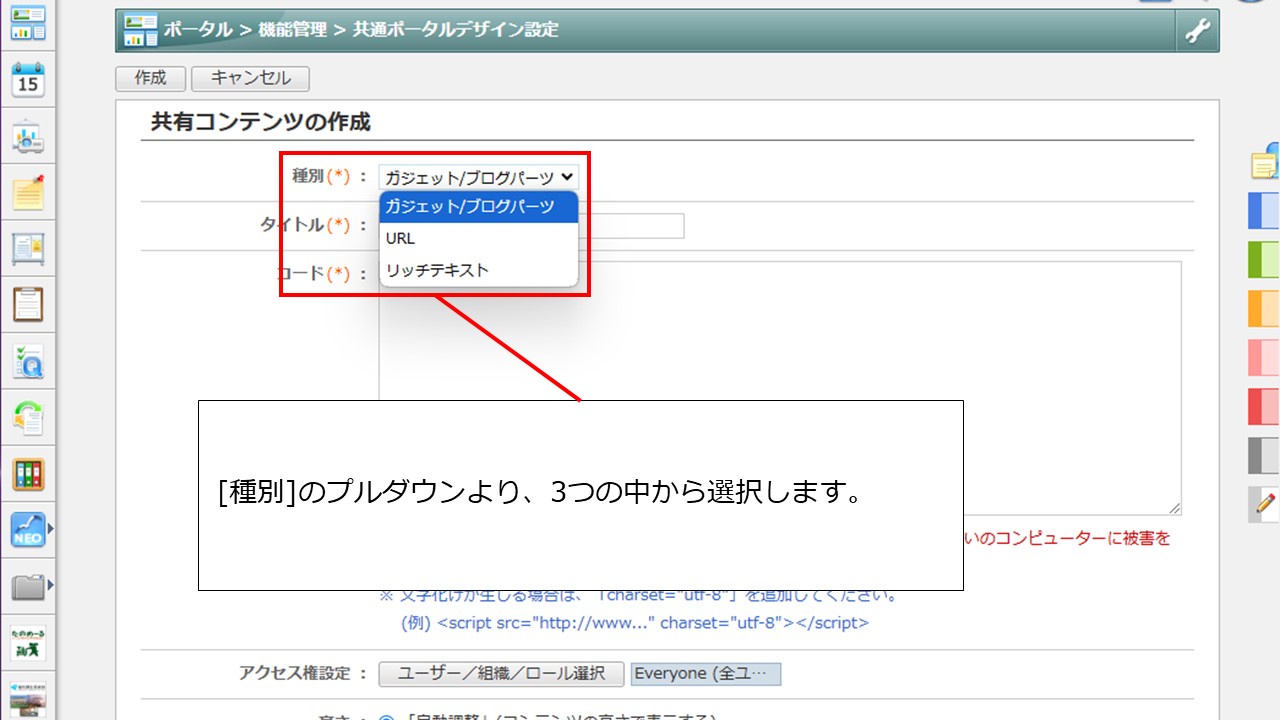Pick the green sticky color swatch
This screenshot has width=1280, height=720.
click(x=1264, y=260)
